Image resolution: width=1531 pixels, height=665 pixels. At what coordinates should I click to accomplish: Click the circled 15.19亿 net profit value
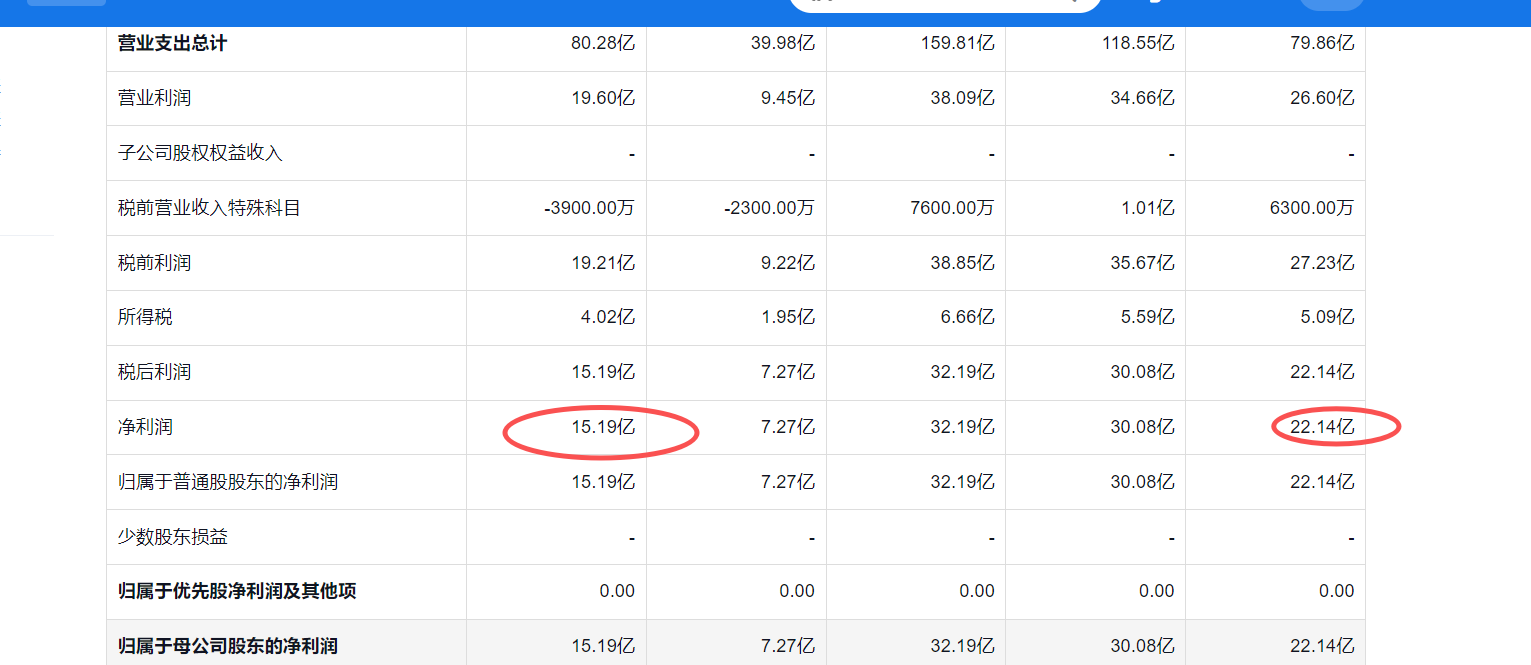coord(603,428)
